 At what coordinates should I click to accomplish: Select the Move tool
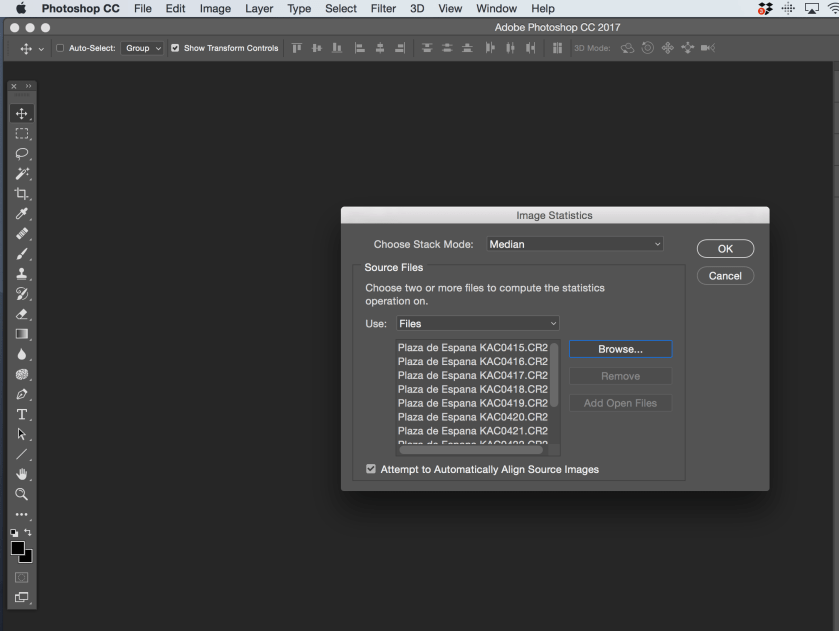21,114
